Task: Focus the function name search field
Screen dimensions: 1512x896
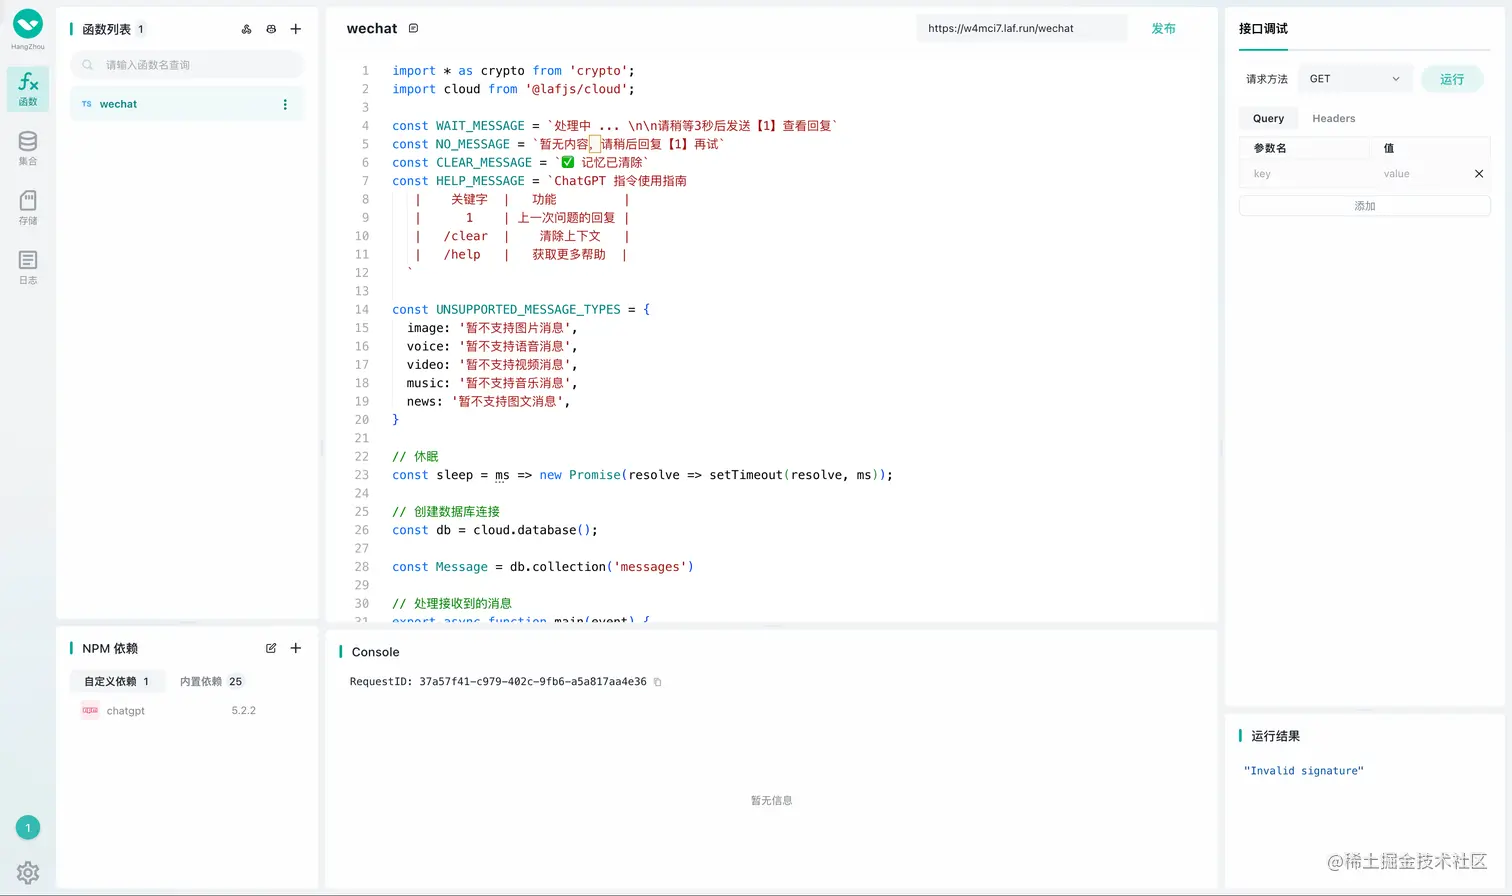Action: pyautogui.click(x=187, y=65)
